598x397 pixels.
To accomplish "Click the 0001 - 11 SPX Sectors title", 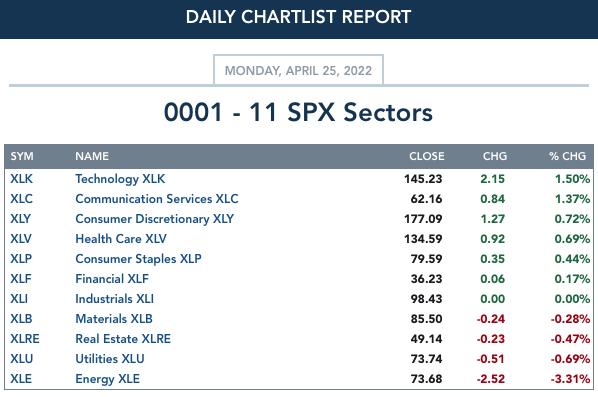I will (x=298, y=113).
